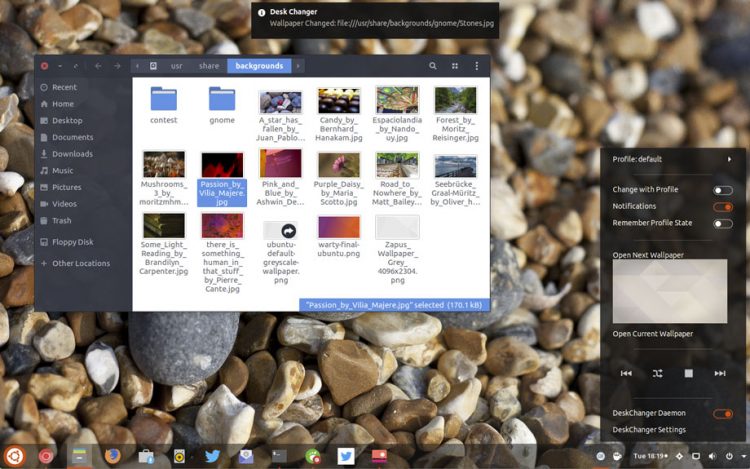This screenshot has height=469, width=750.
Task: Open window dropdown arrow beside close button
Action: coord(60,66)
